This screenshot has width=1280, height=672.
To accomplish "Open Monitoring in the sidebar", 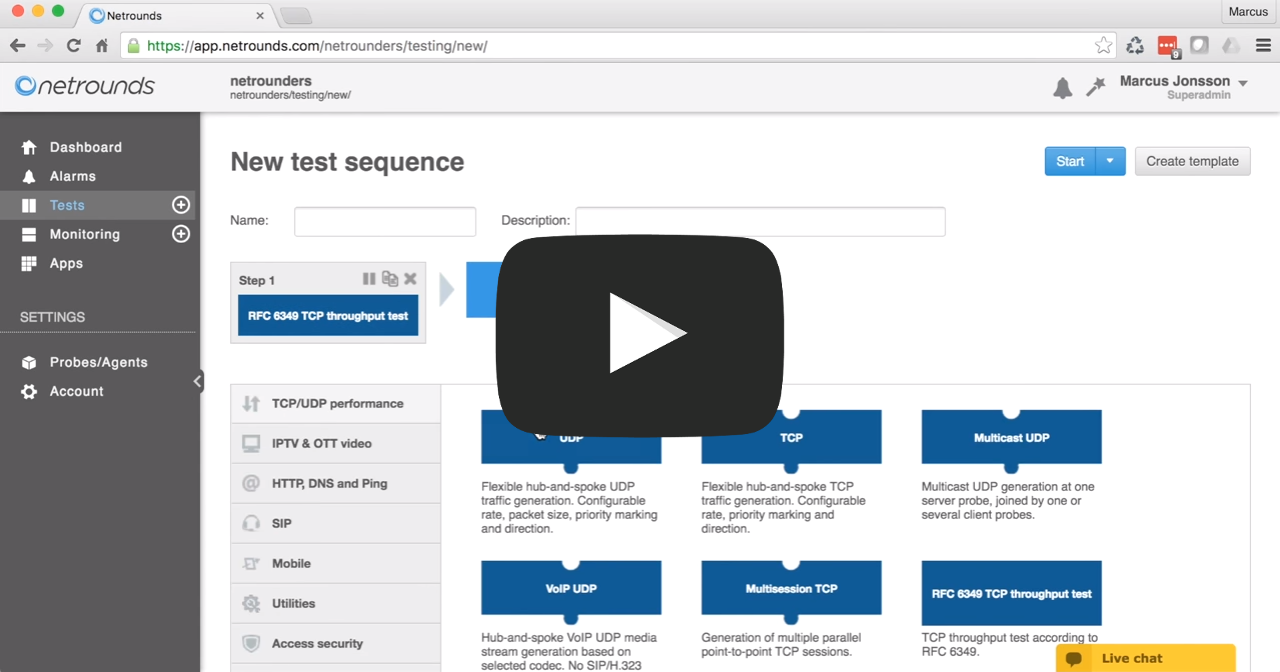I will point(85,234).
